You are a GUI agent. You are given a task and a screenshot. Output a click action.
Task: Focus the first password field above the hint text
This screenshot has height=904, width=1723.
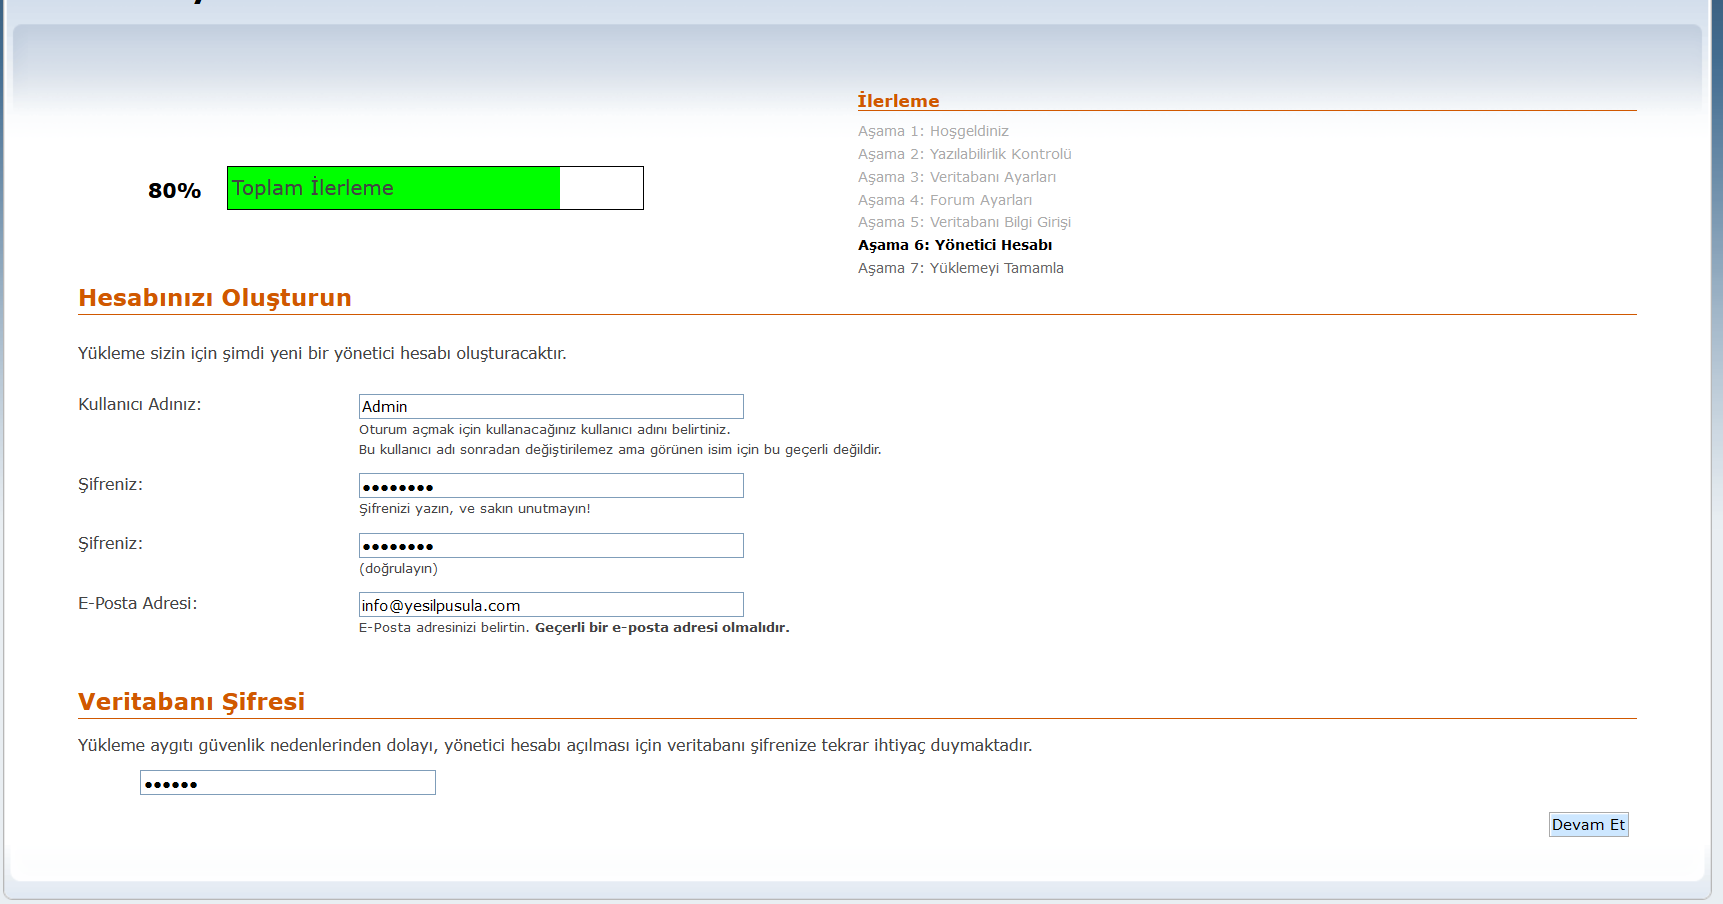(x=550, y=486)
